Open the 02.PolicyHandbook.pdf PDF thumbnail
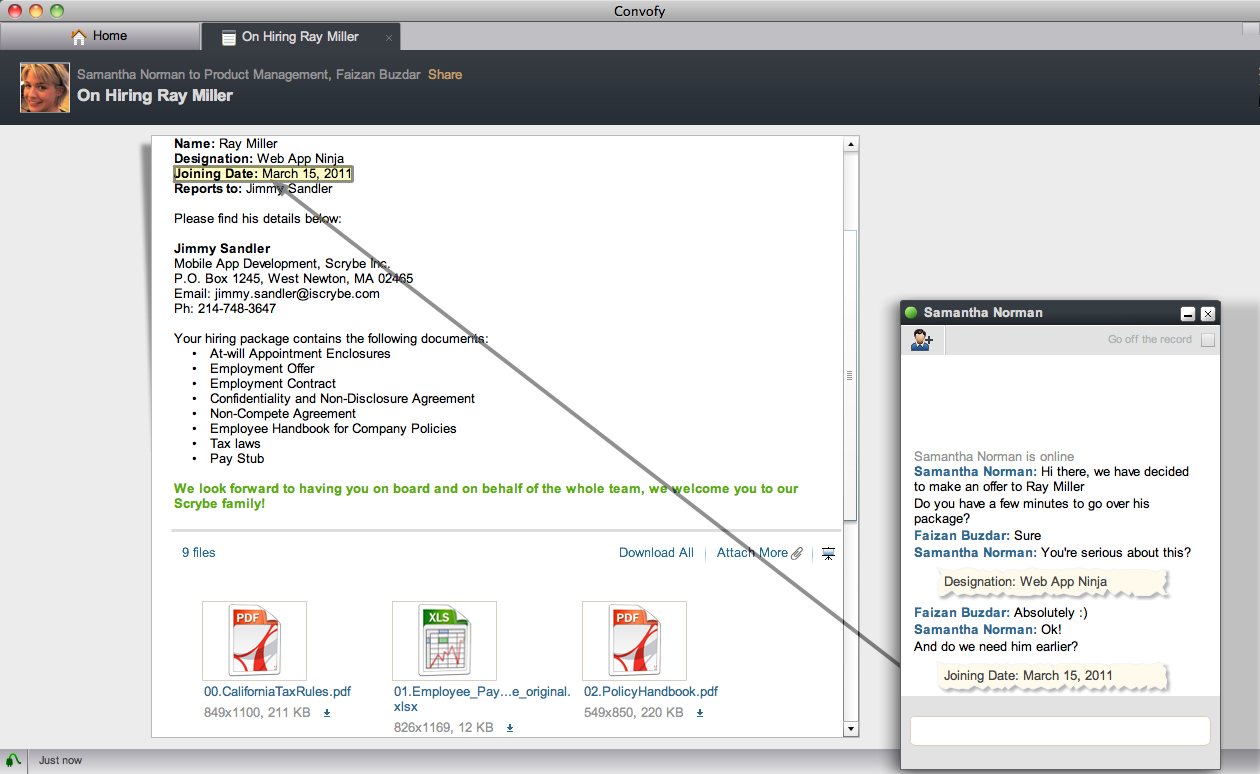Viewport: 1260px width, 774px height. click(634, 641)
